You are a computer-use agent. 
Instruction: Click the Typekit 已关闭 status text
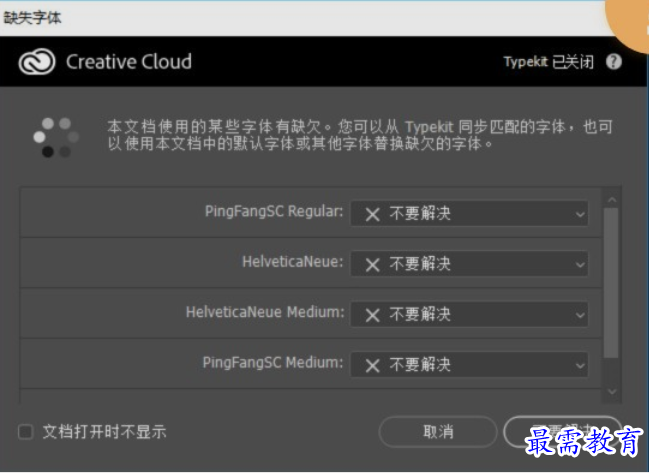point(549,62)
